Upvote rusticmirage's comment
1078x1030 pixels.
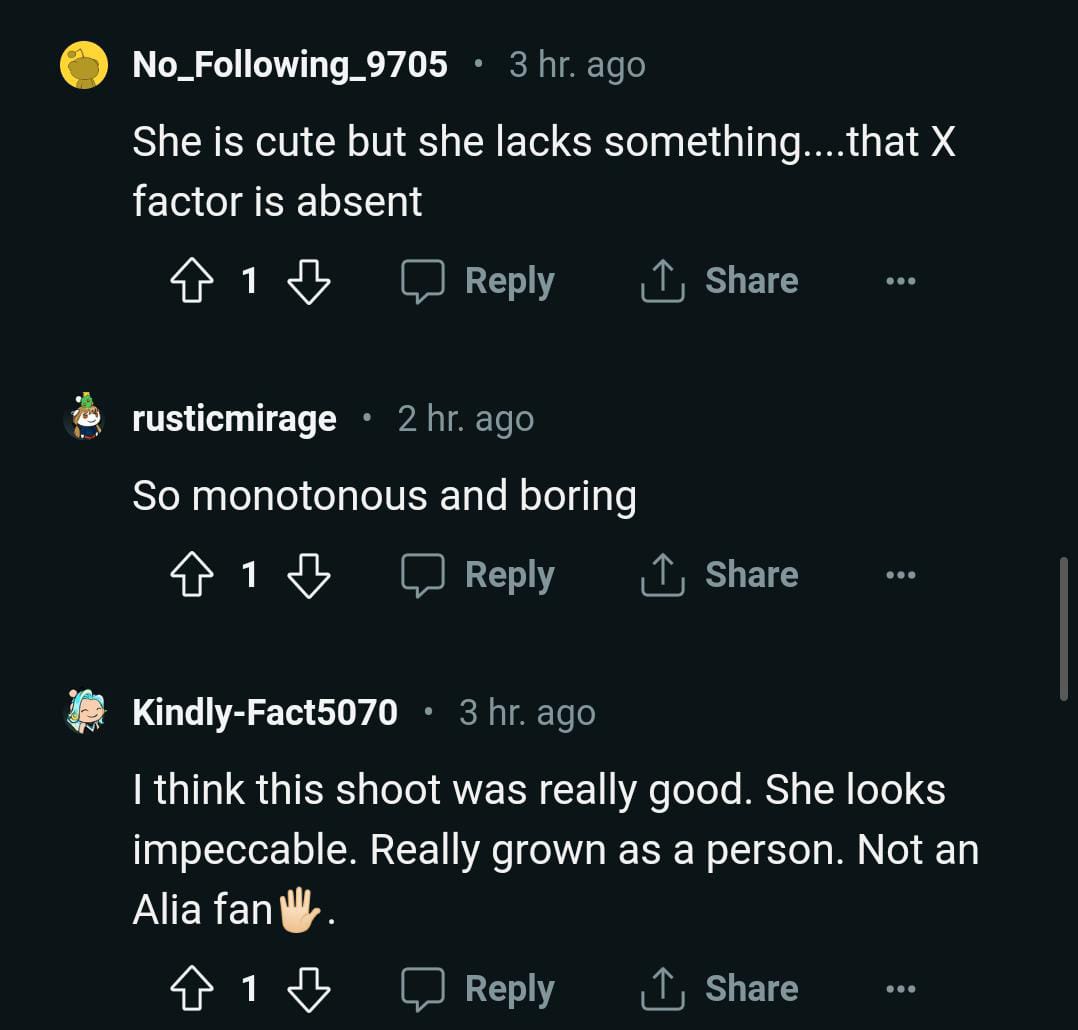click(x=192, y=576)
